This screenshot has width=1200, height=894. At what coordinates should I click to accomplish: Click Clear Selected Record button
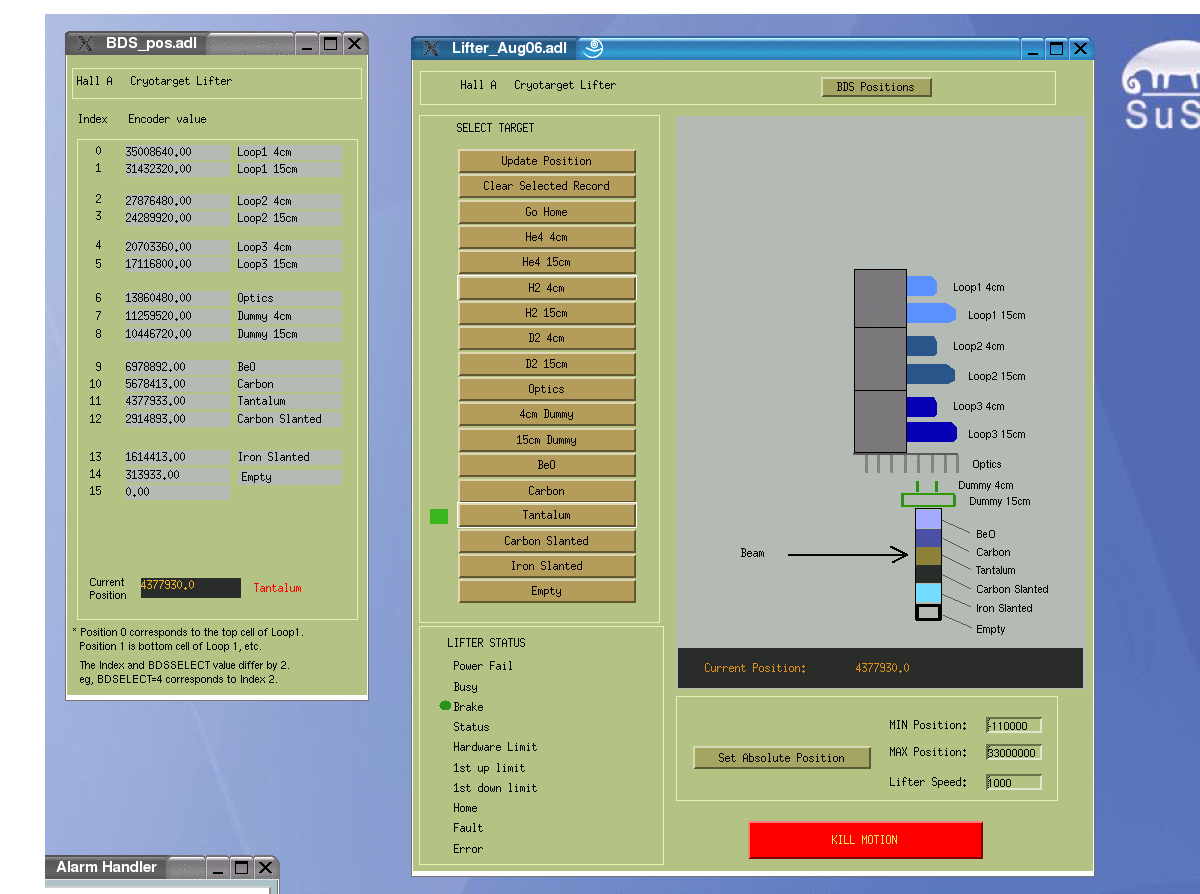tap(547, 186)
